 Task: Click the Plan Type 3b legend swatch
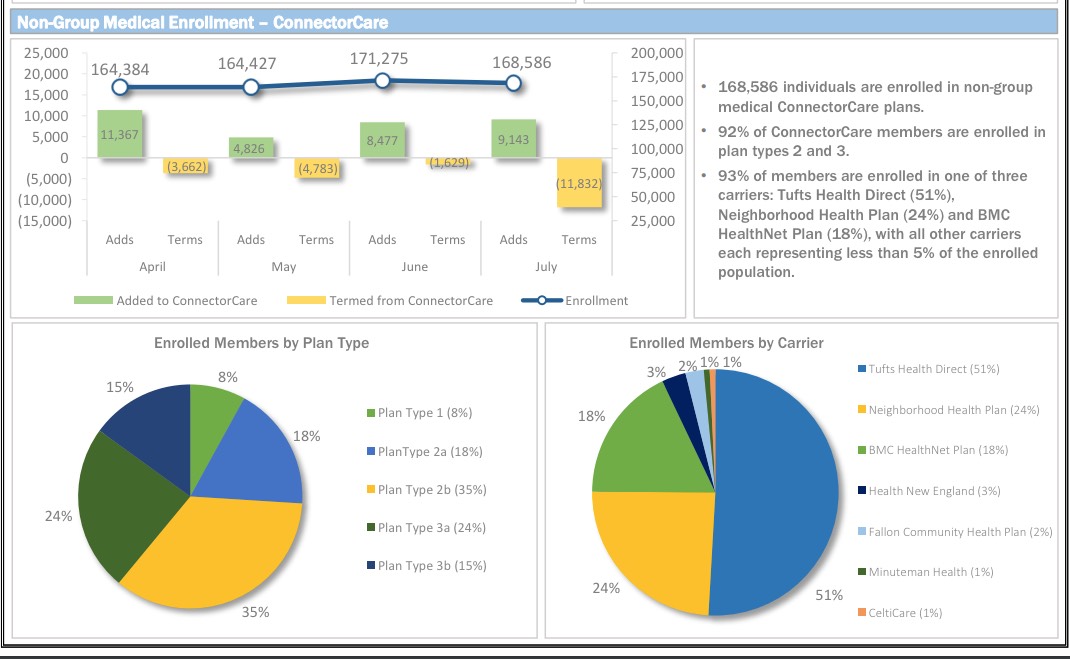click(370, 566)
